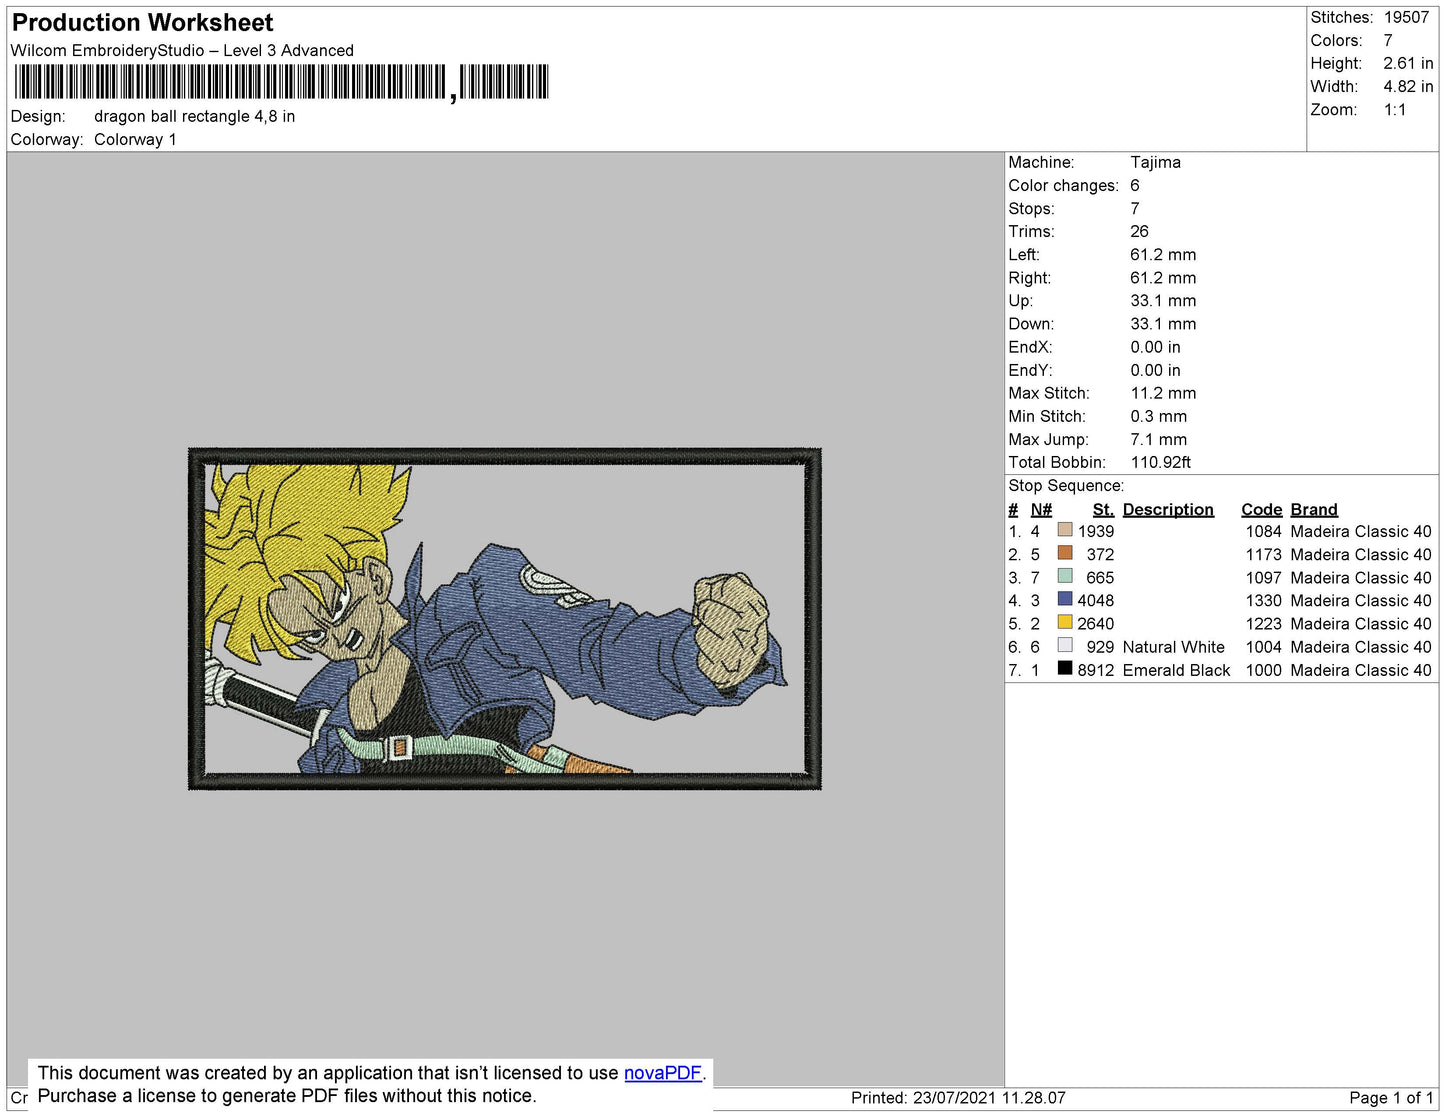Click the 'Colorway 1' value
Image resolution: width=1445 pixels, height=1117 pixels.
[135, 140]
